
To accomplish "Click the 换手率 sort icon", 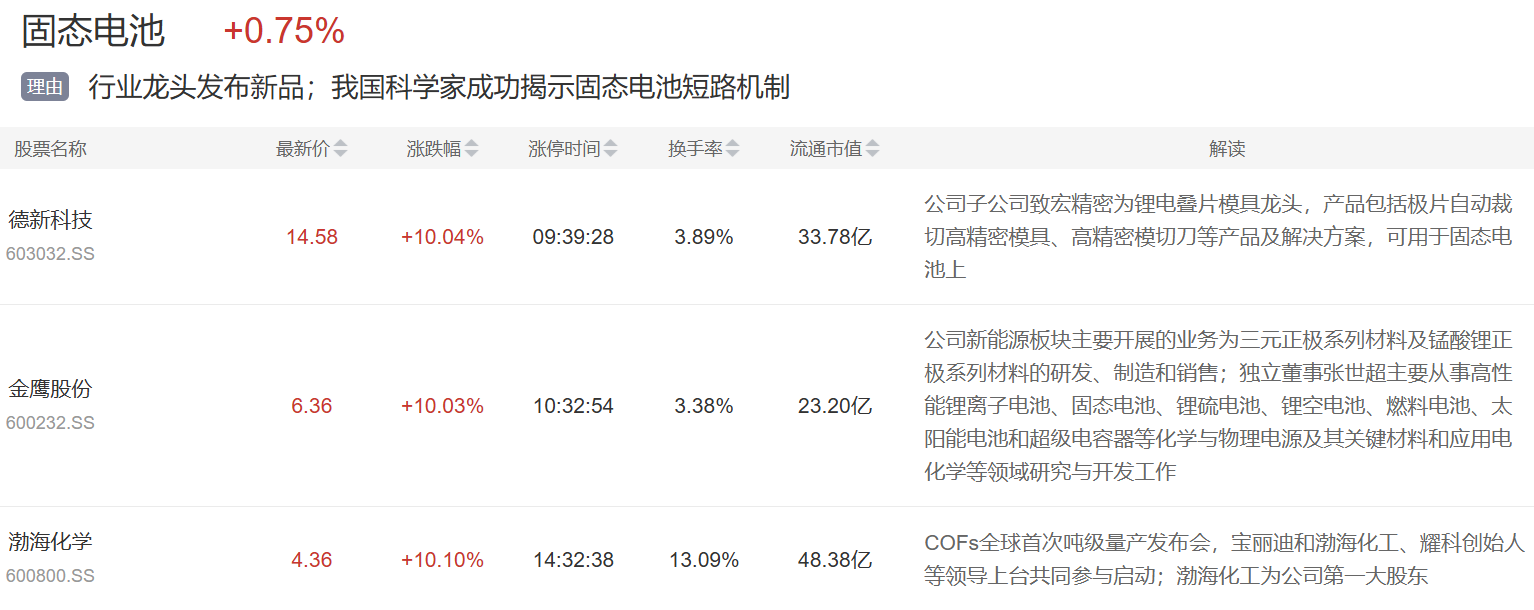I will click(733, 149).
